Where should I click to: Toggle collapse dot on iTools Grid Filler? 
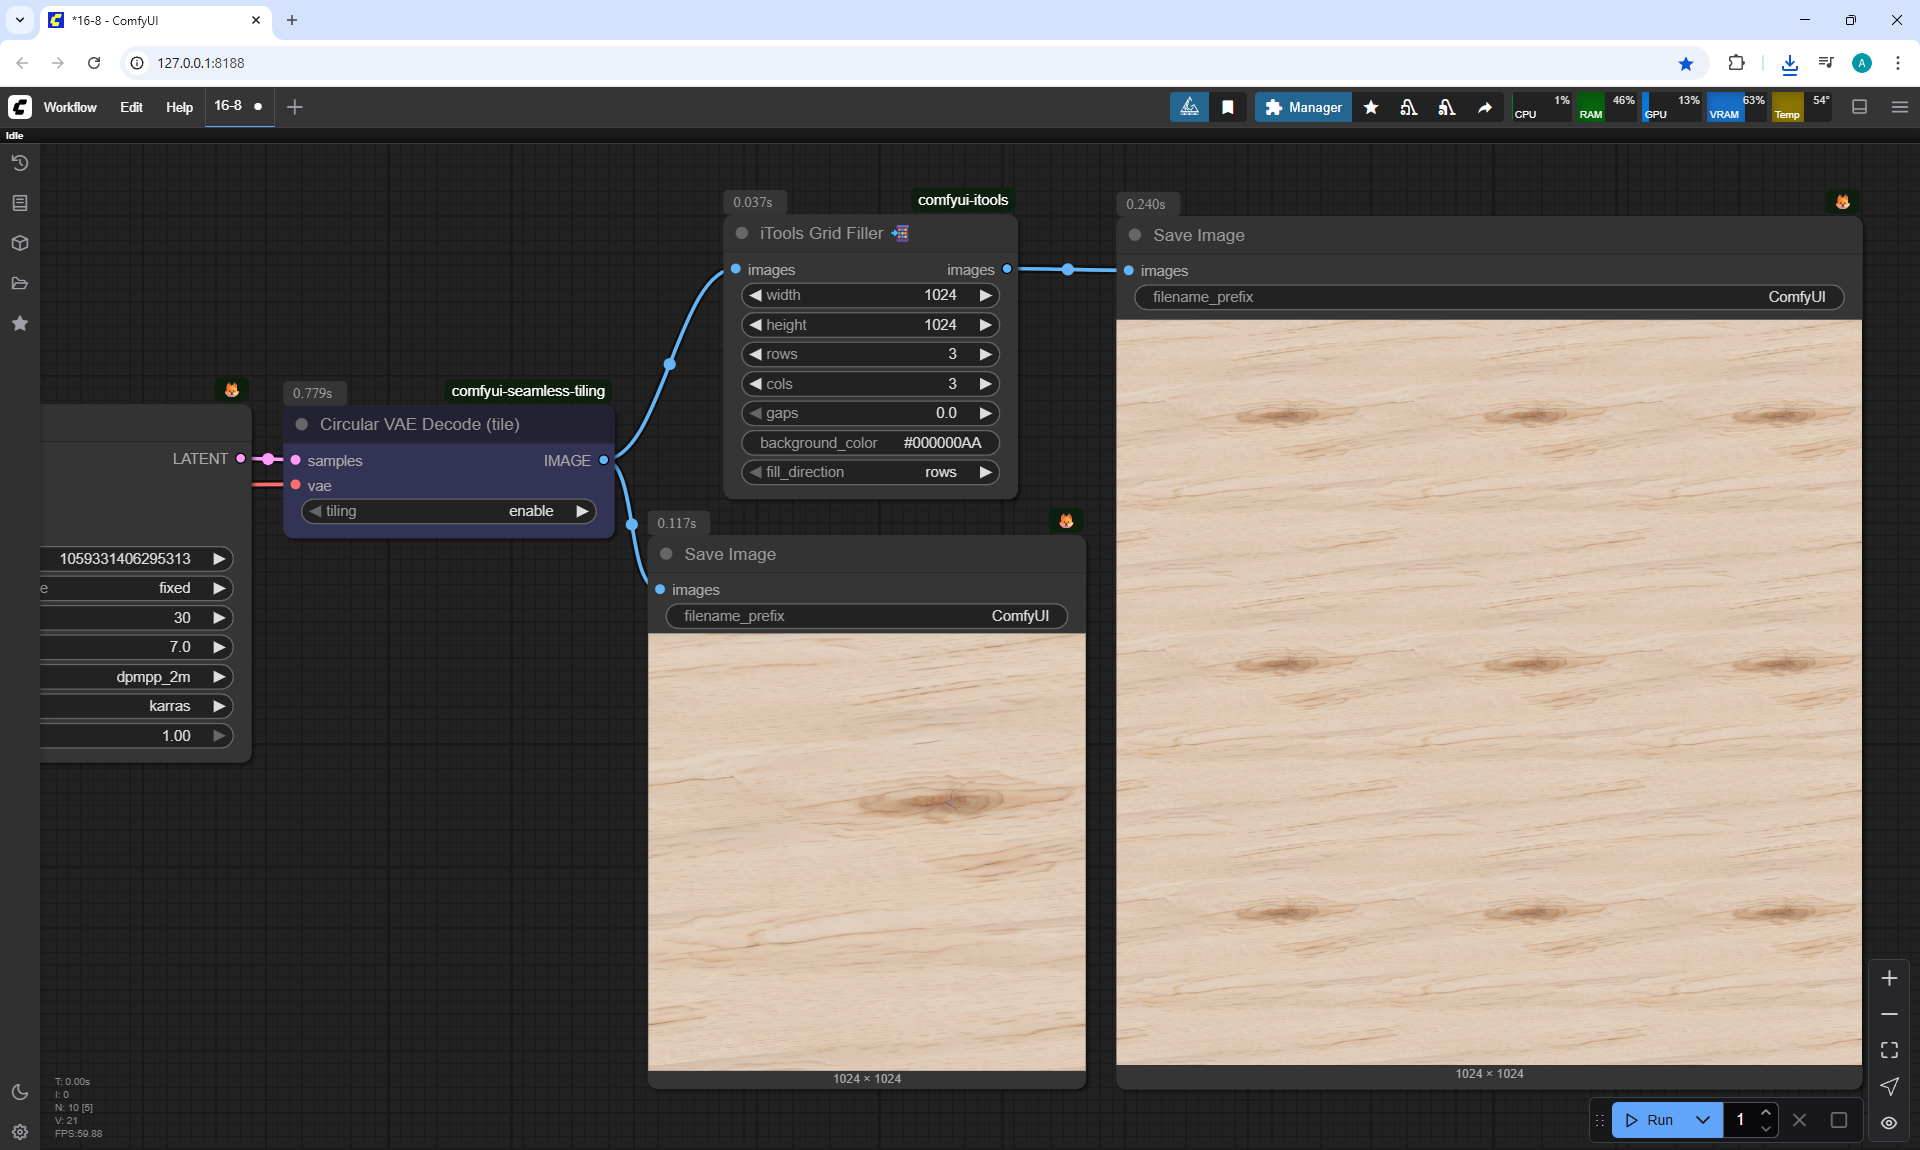click(742, 233)
